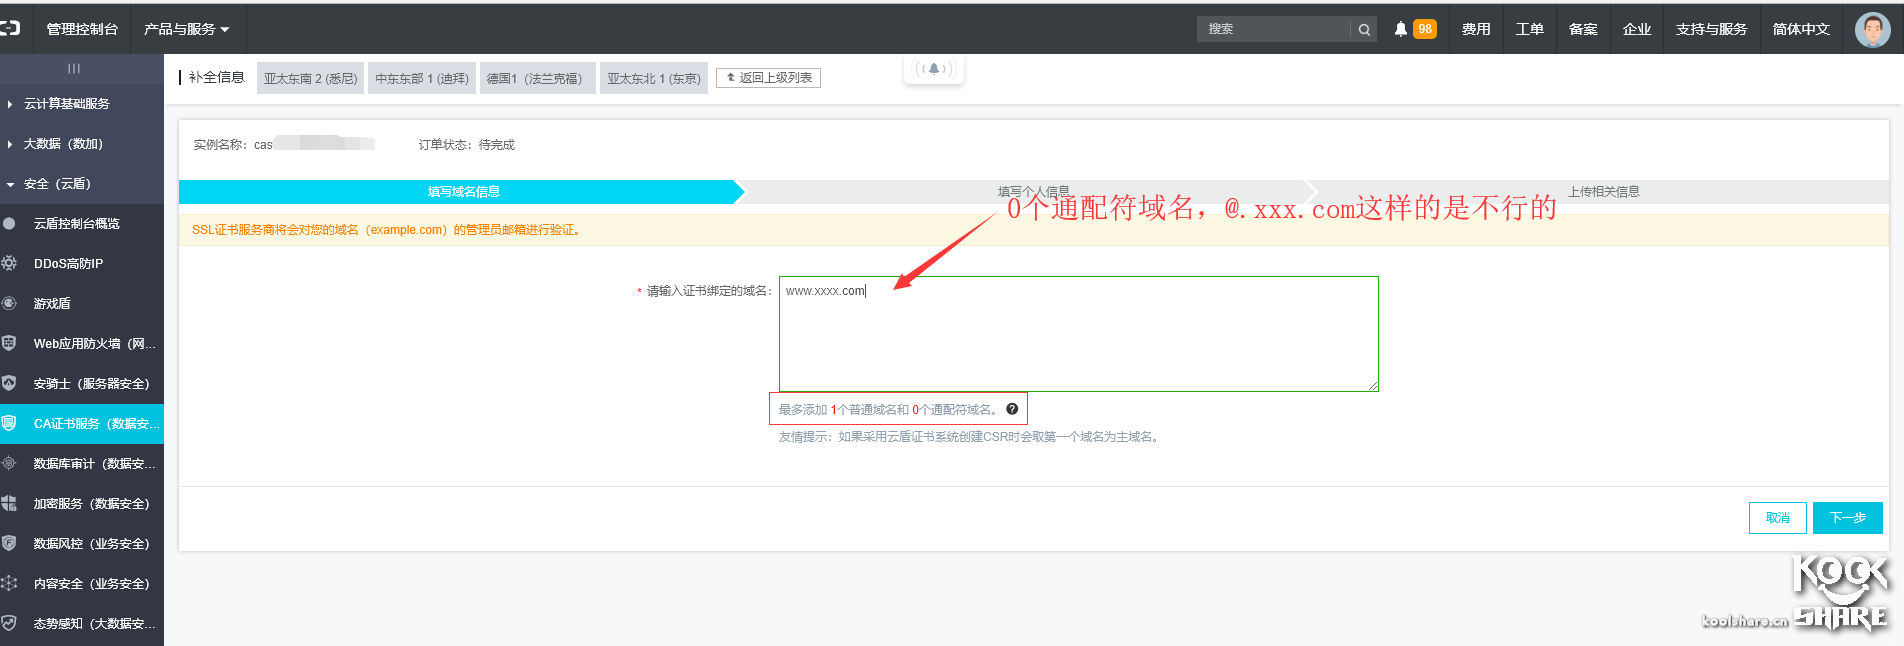Open 态势感知 page
Image resolution: width=1904 pixels, height=646 pixels.
(x=94, y=624)
